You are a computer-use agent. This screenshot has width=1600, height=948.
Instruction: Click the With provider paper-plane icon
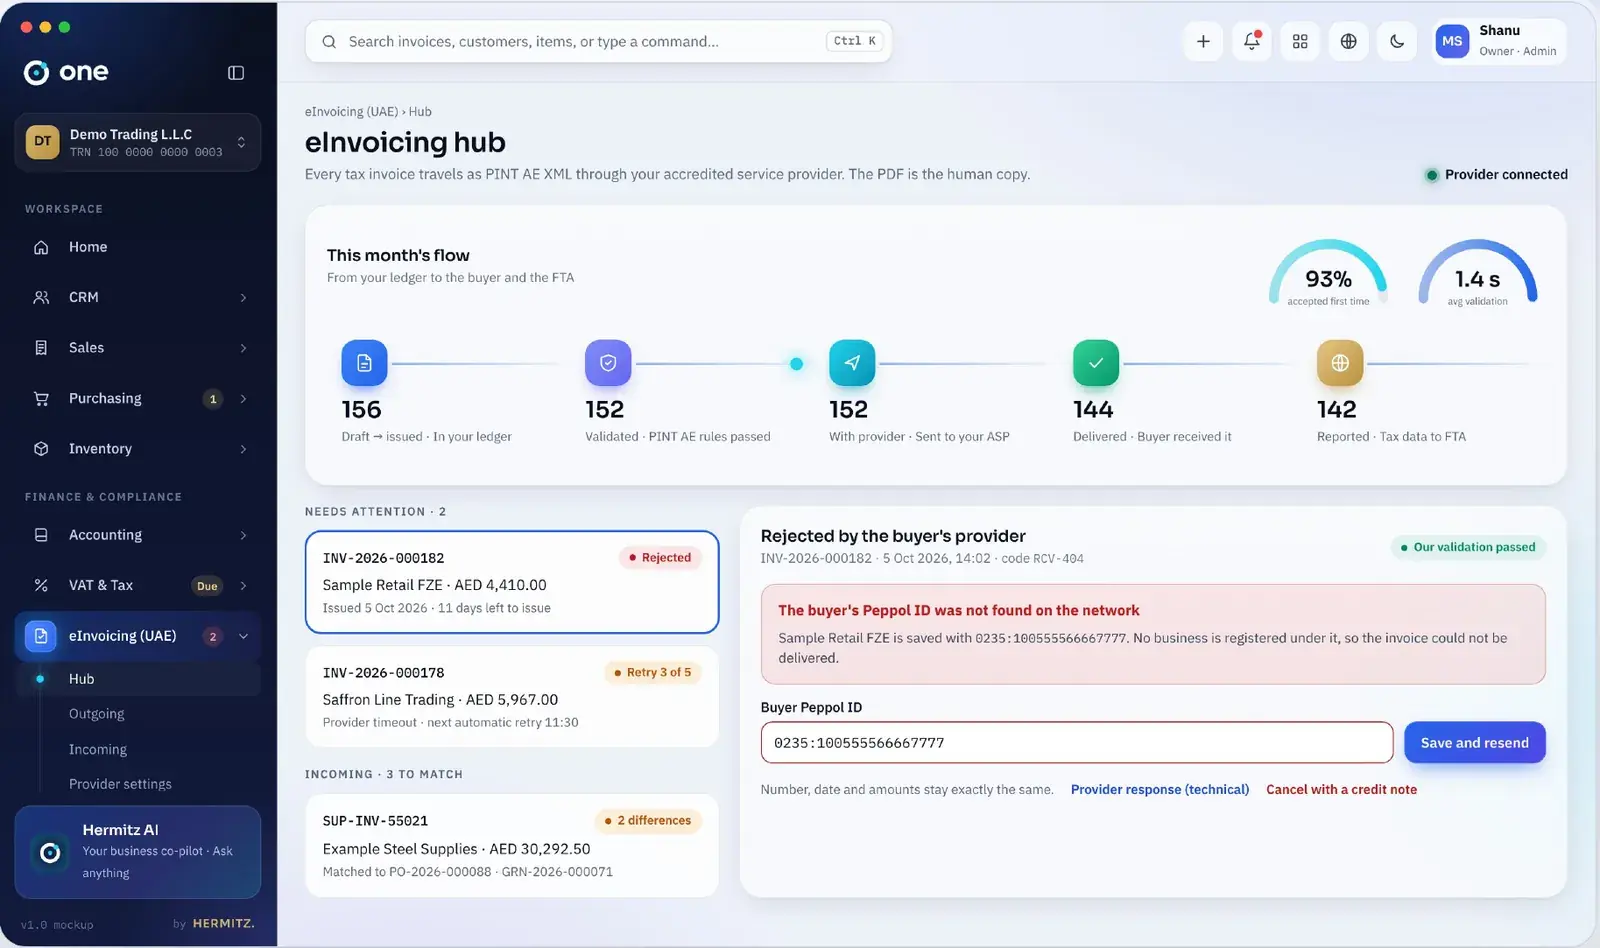coord(852,363)
